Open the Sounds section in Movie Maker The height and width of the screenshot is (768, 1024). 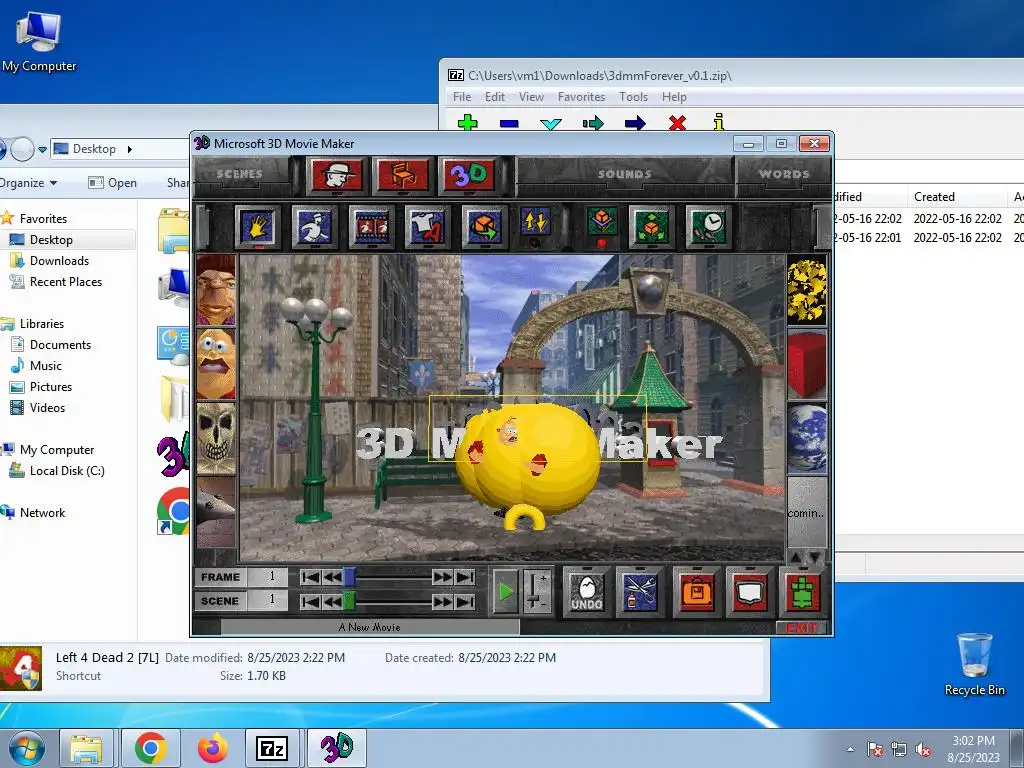coord(624,174)
